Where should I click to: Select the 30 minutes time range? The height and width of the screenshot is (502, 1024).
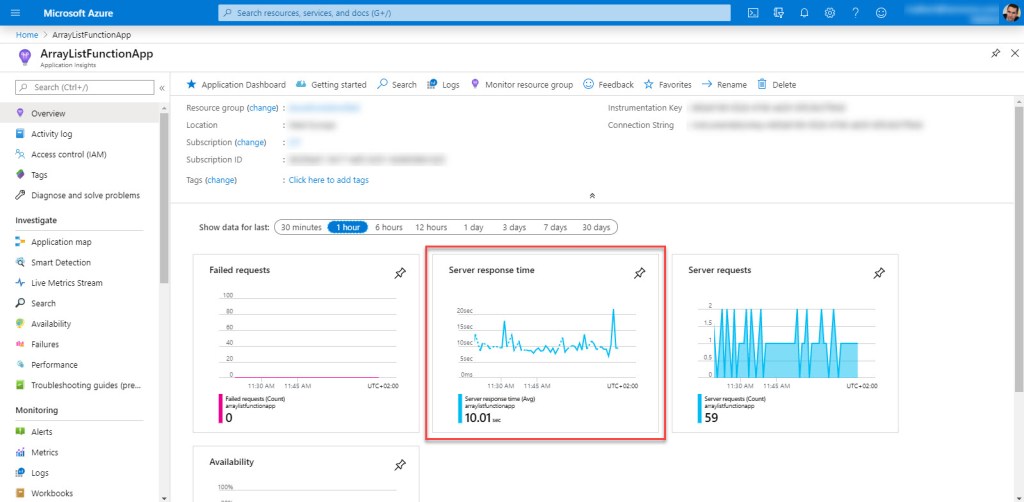point(301,227)
